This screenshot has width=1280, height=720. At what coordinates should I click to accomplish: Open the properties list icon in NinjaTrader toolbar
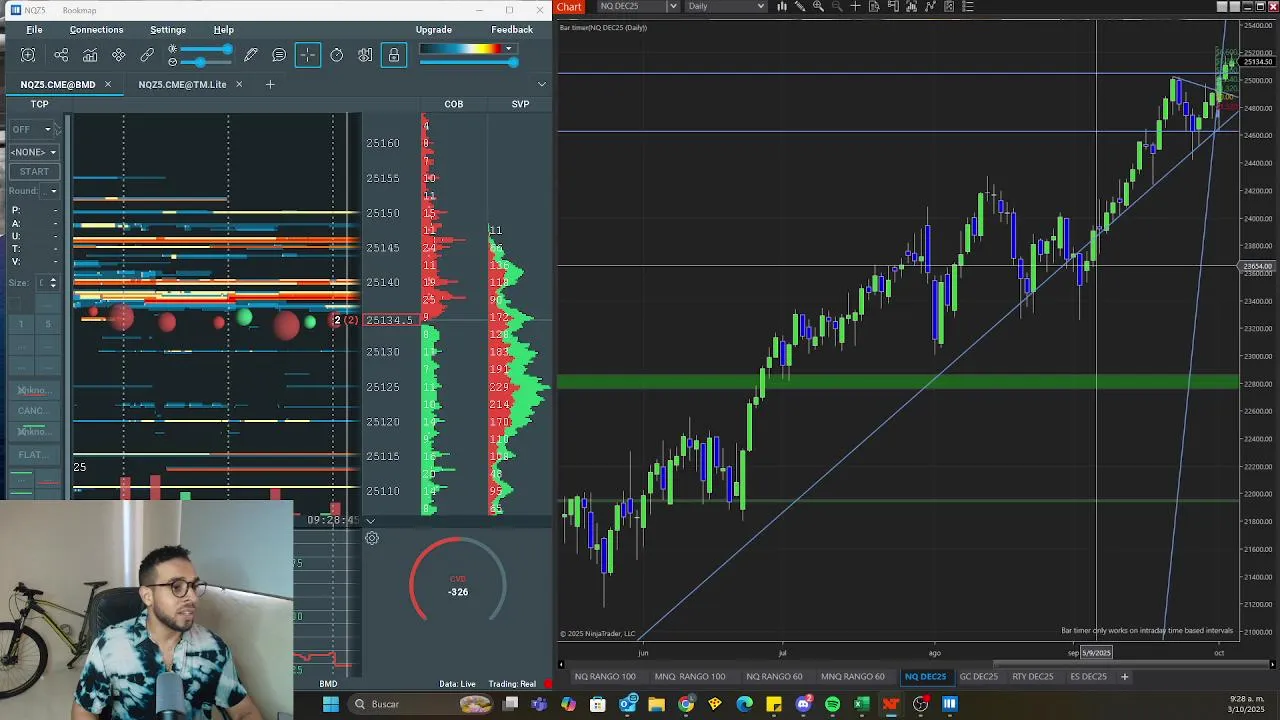(967, 6)
